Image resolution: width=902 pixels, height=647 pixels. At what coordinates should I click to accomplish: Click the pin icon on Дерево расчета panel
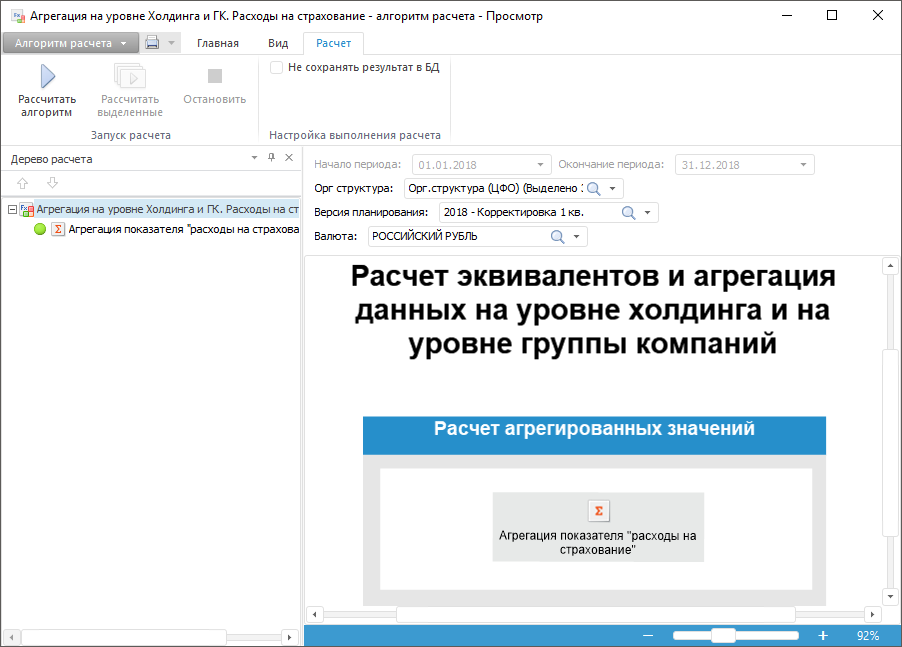pyautogui.click(x=270, y=158)
